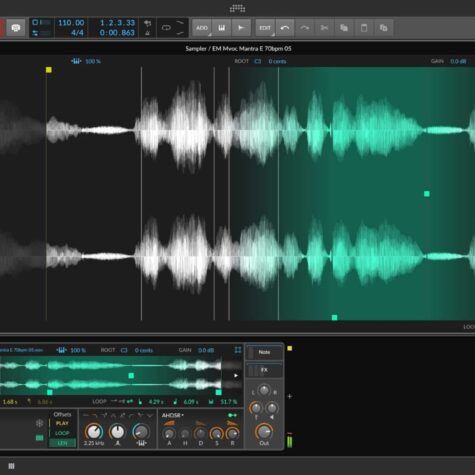Select the LEN offsets tab
The width and height of the screenshot is (475, 475).
62,443
